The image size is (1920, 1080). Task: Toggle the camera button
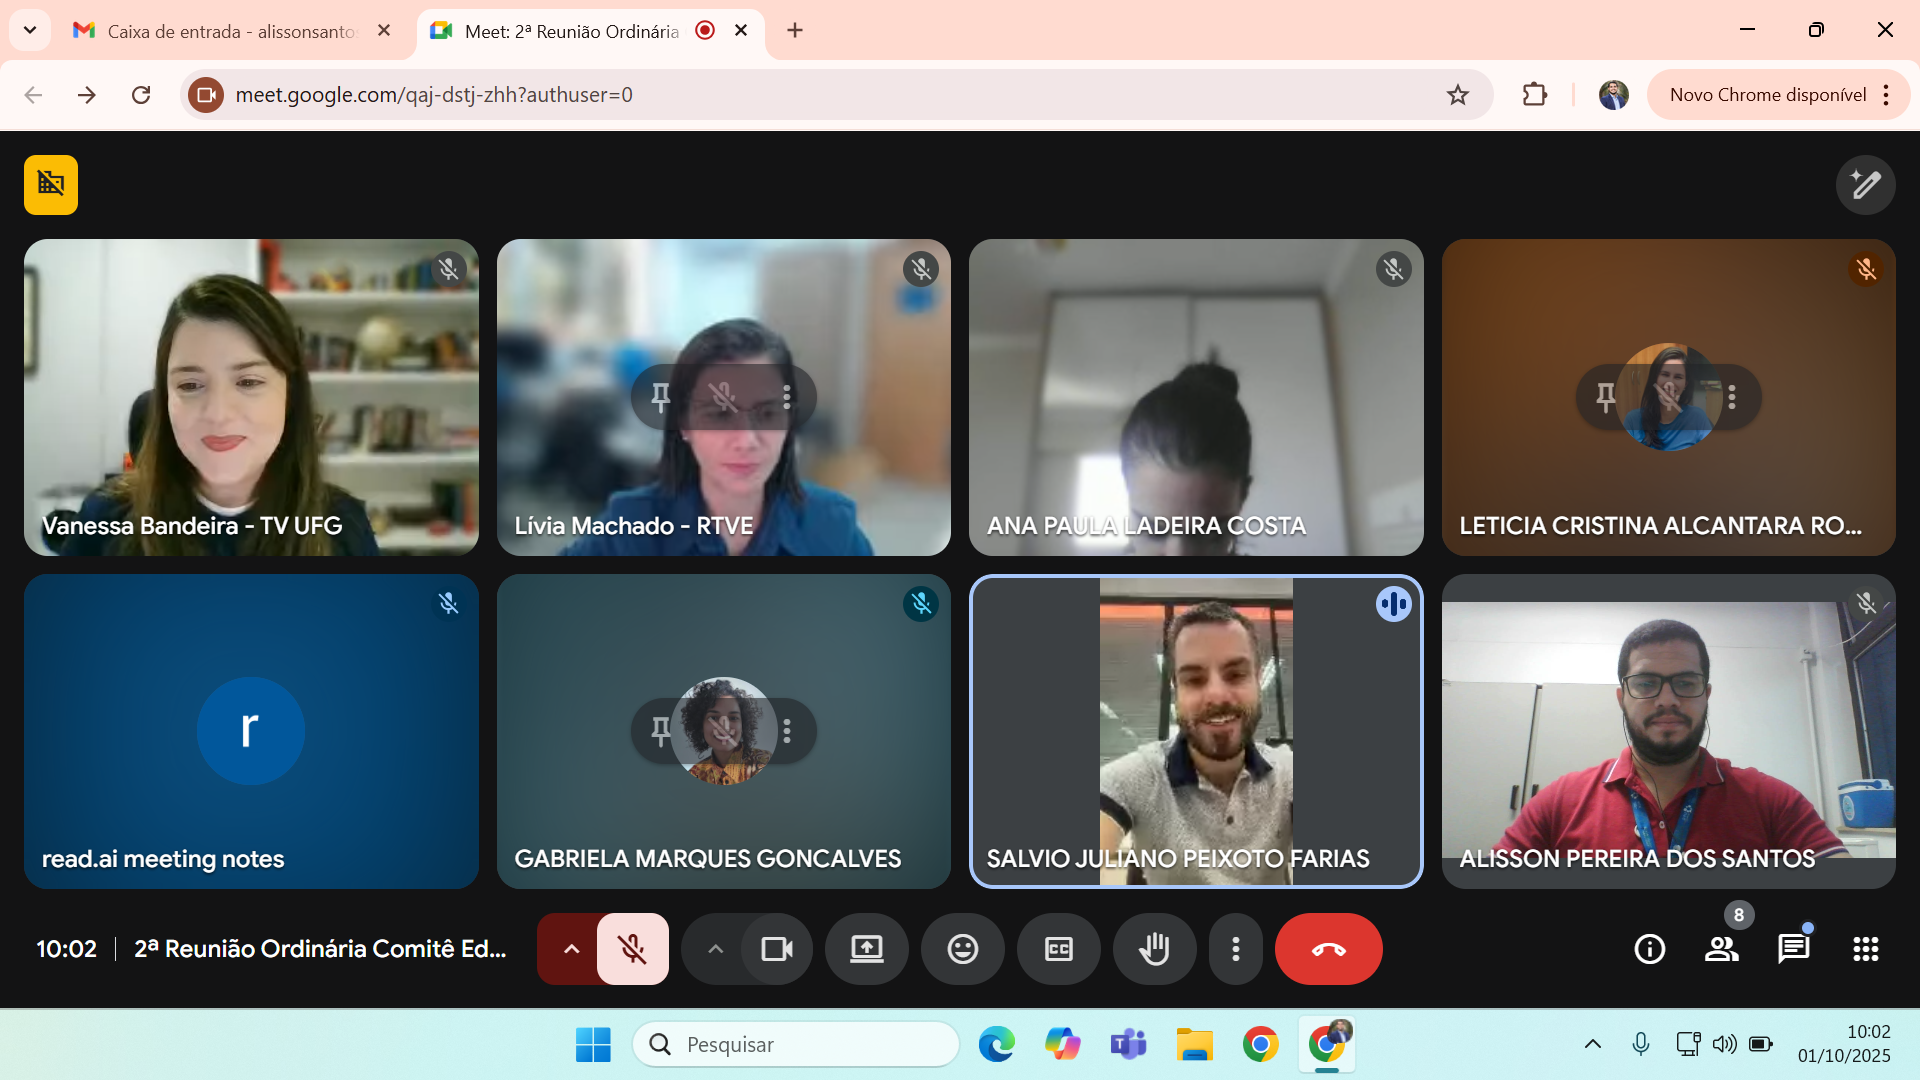[776, 949]
